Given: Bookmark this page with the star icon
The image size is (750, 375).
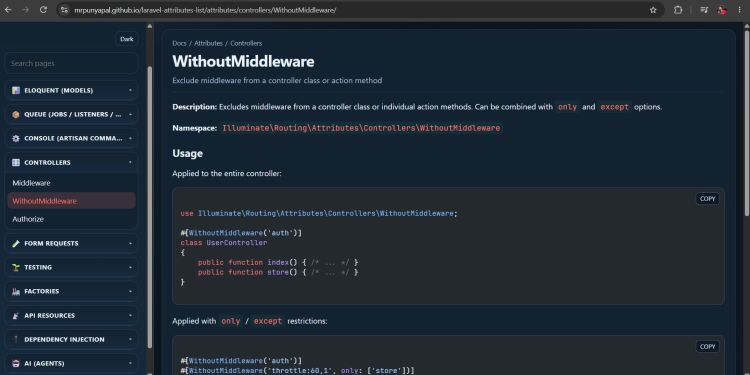Looking at the screenshot, I should pyautogui.click(x=653, y=10).
